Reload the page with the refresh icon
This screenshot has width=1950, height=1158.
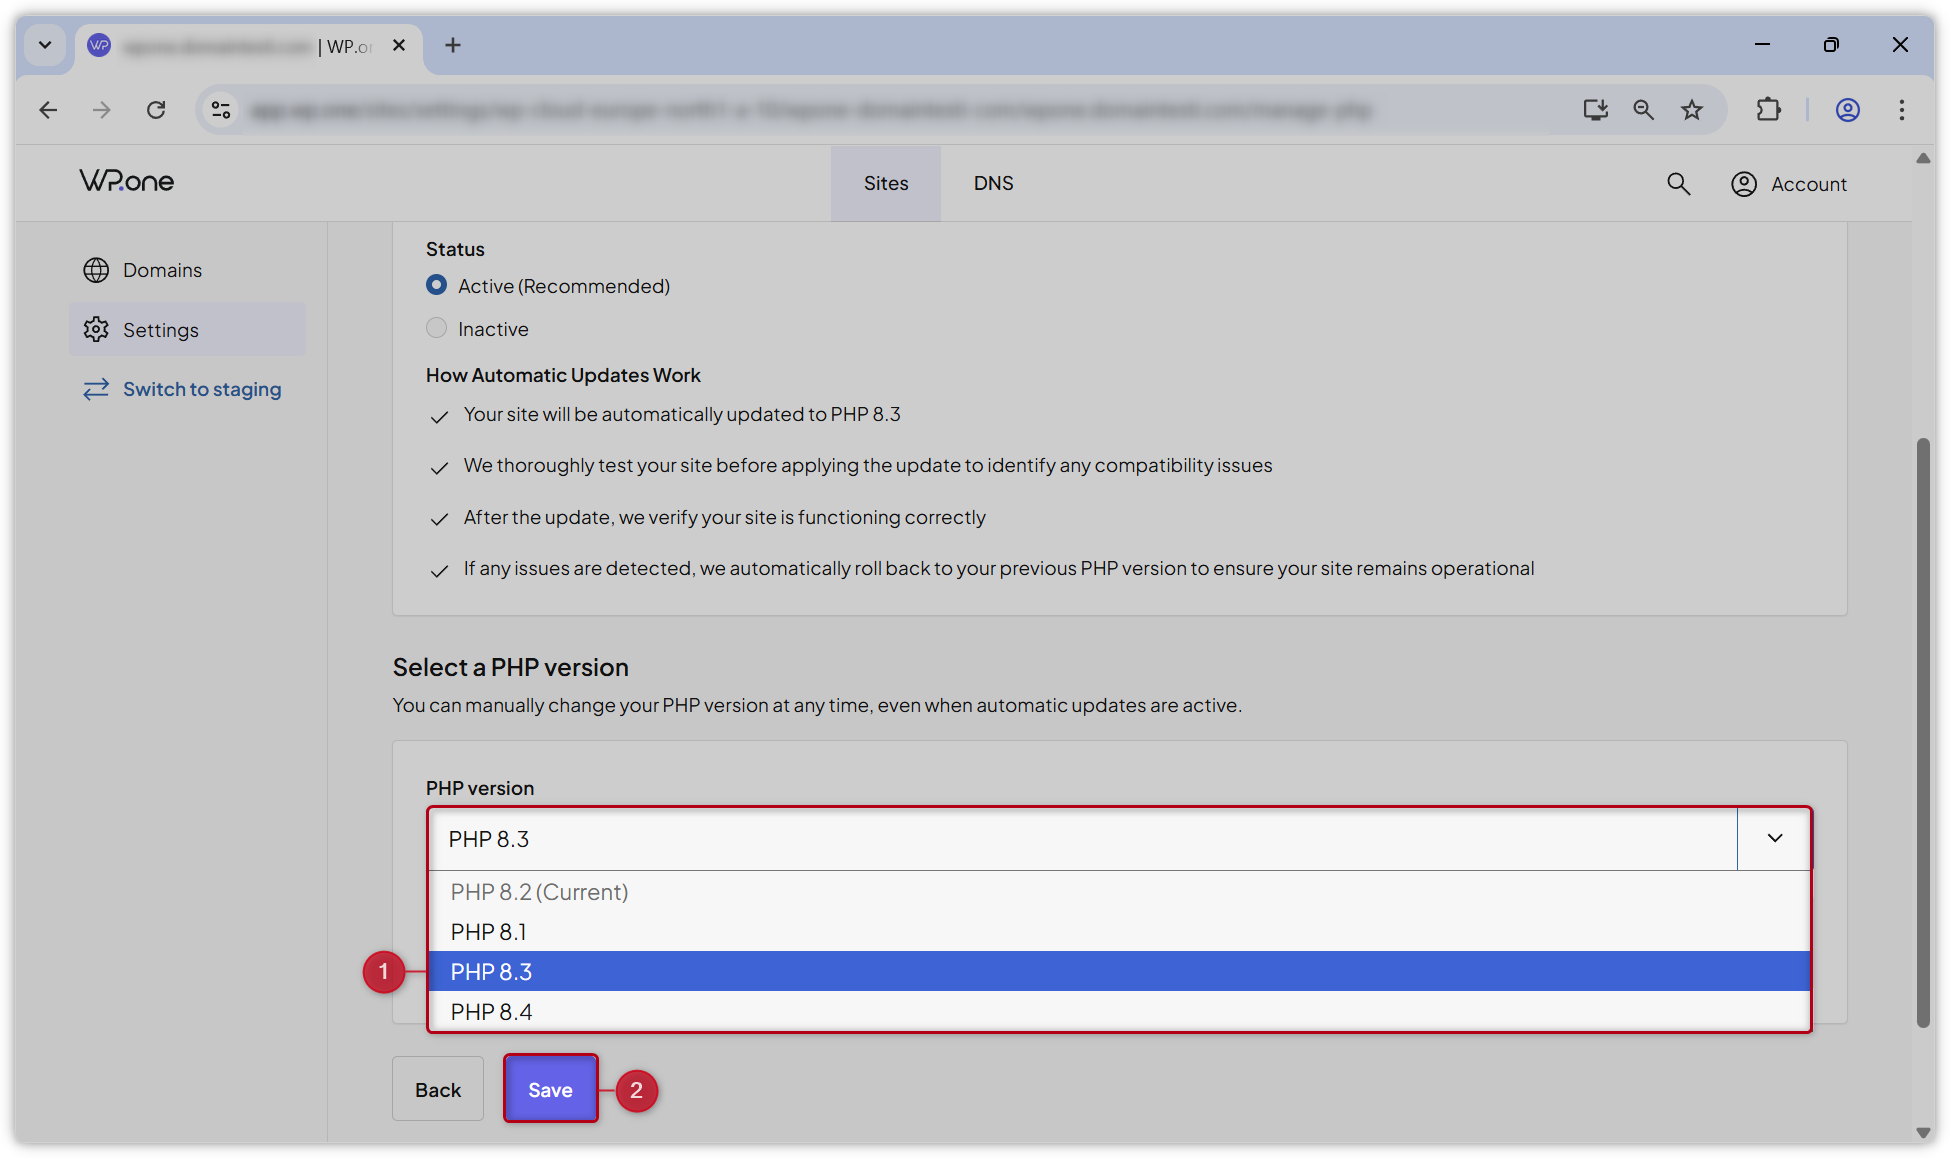click(156, 110)
